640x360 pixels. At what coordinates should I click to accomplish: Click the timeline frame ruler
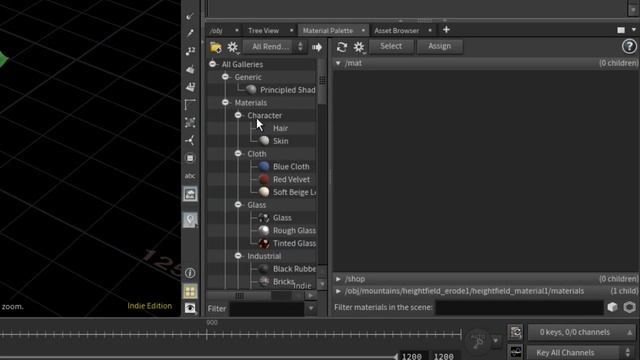(x=231, y=334)
